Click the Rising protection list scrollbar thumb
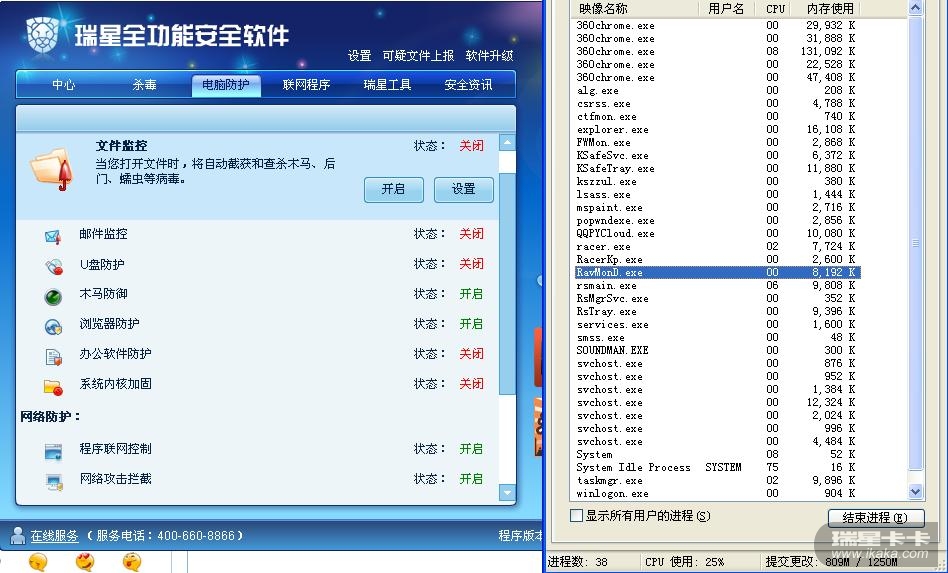 (x=507, y=284)
